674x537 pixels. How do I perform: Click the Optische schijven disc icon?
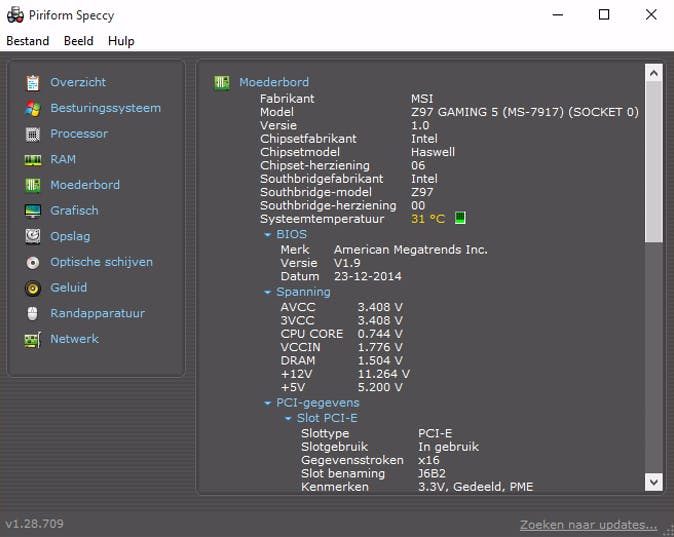click(x=33, y=262)
